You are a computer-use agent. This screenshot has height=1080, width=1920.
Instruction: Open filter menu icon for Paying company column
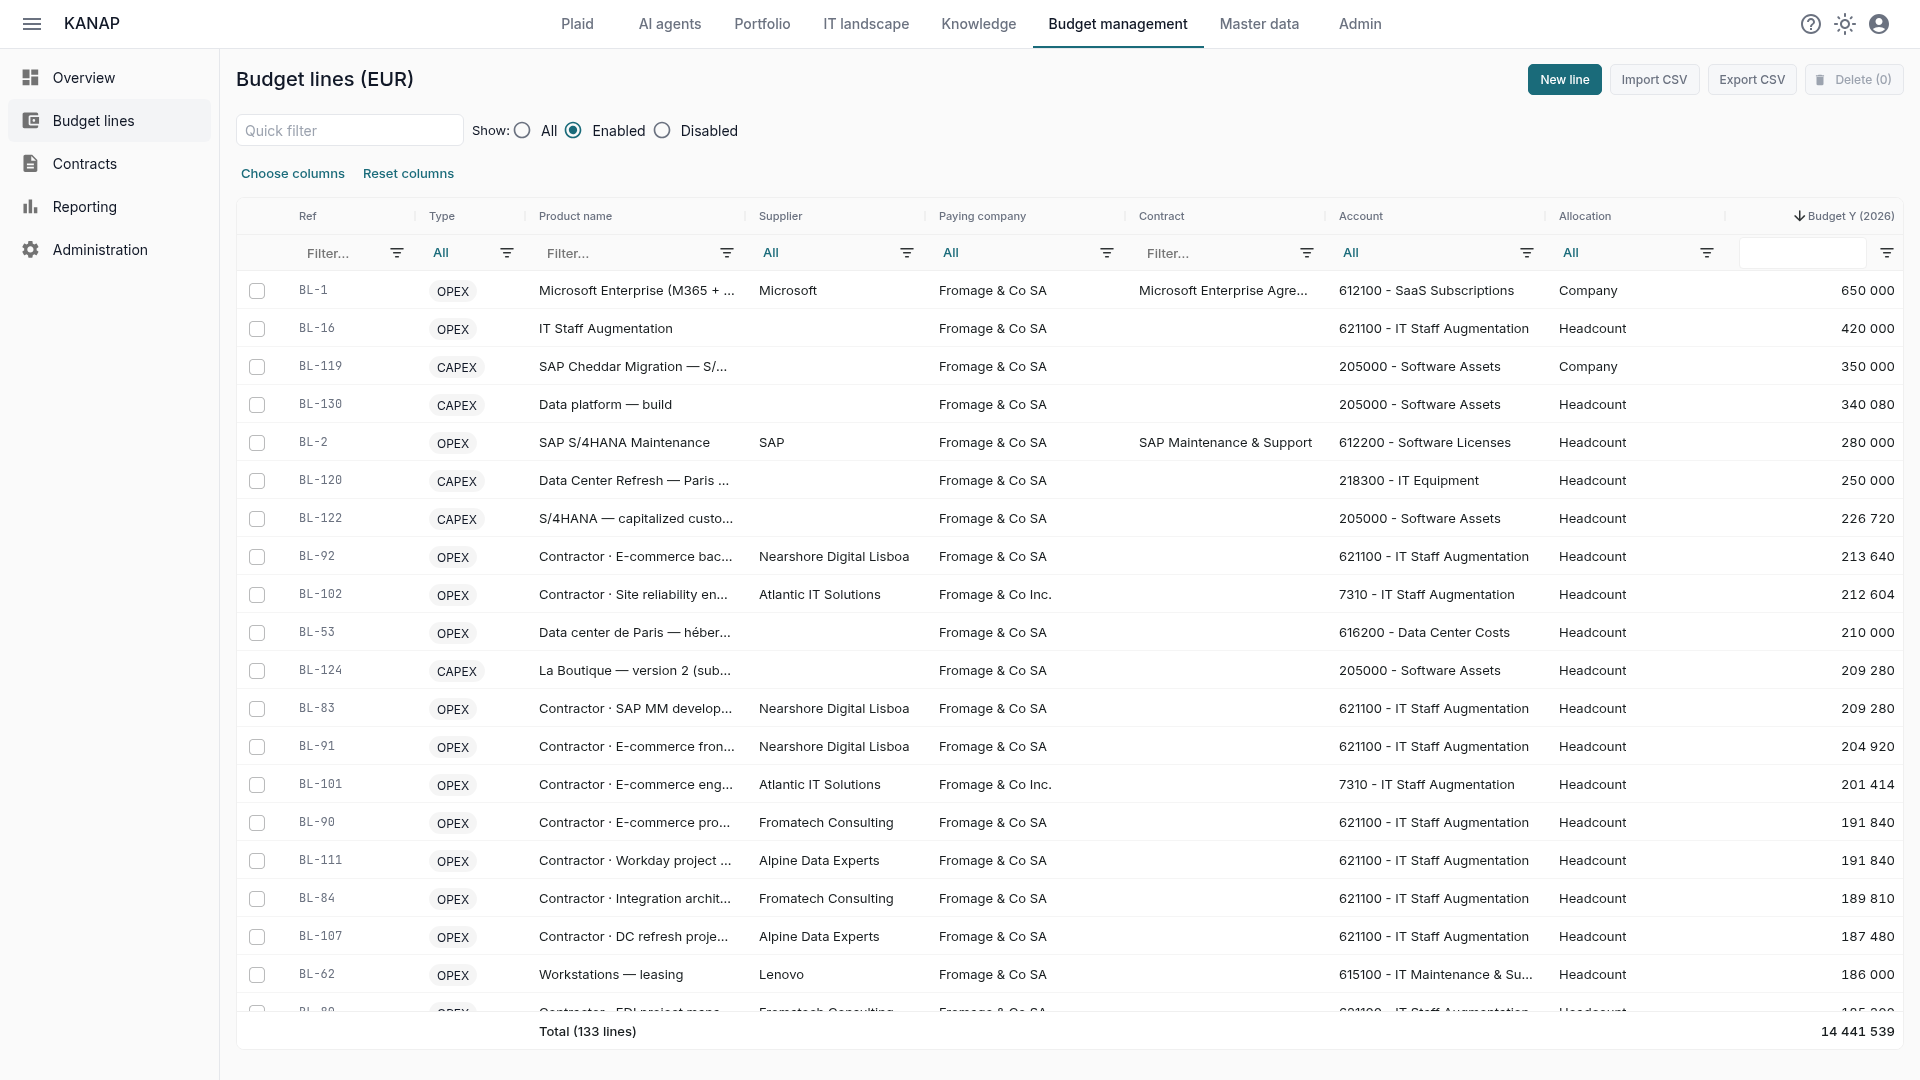click(1107, 253)
